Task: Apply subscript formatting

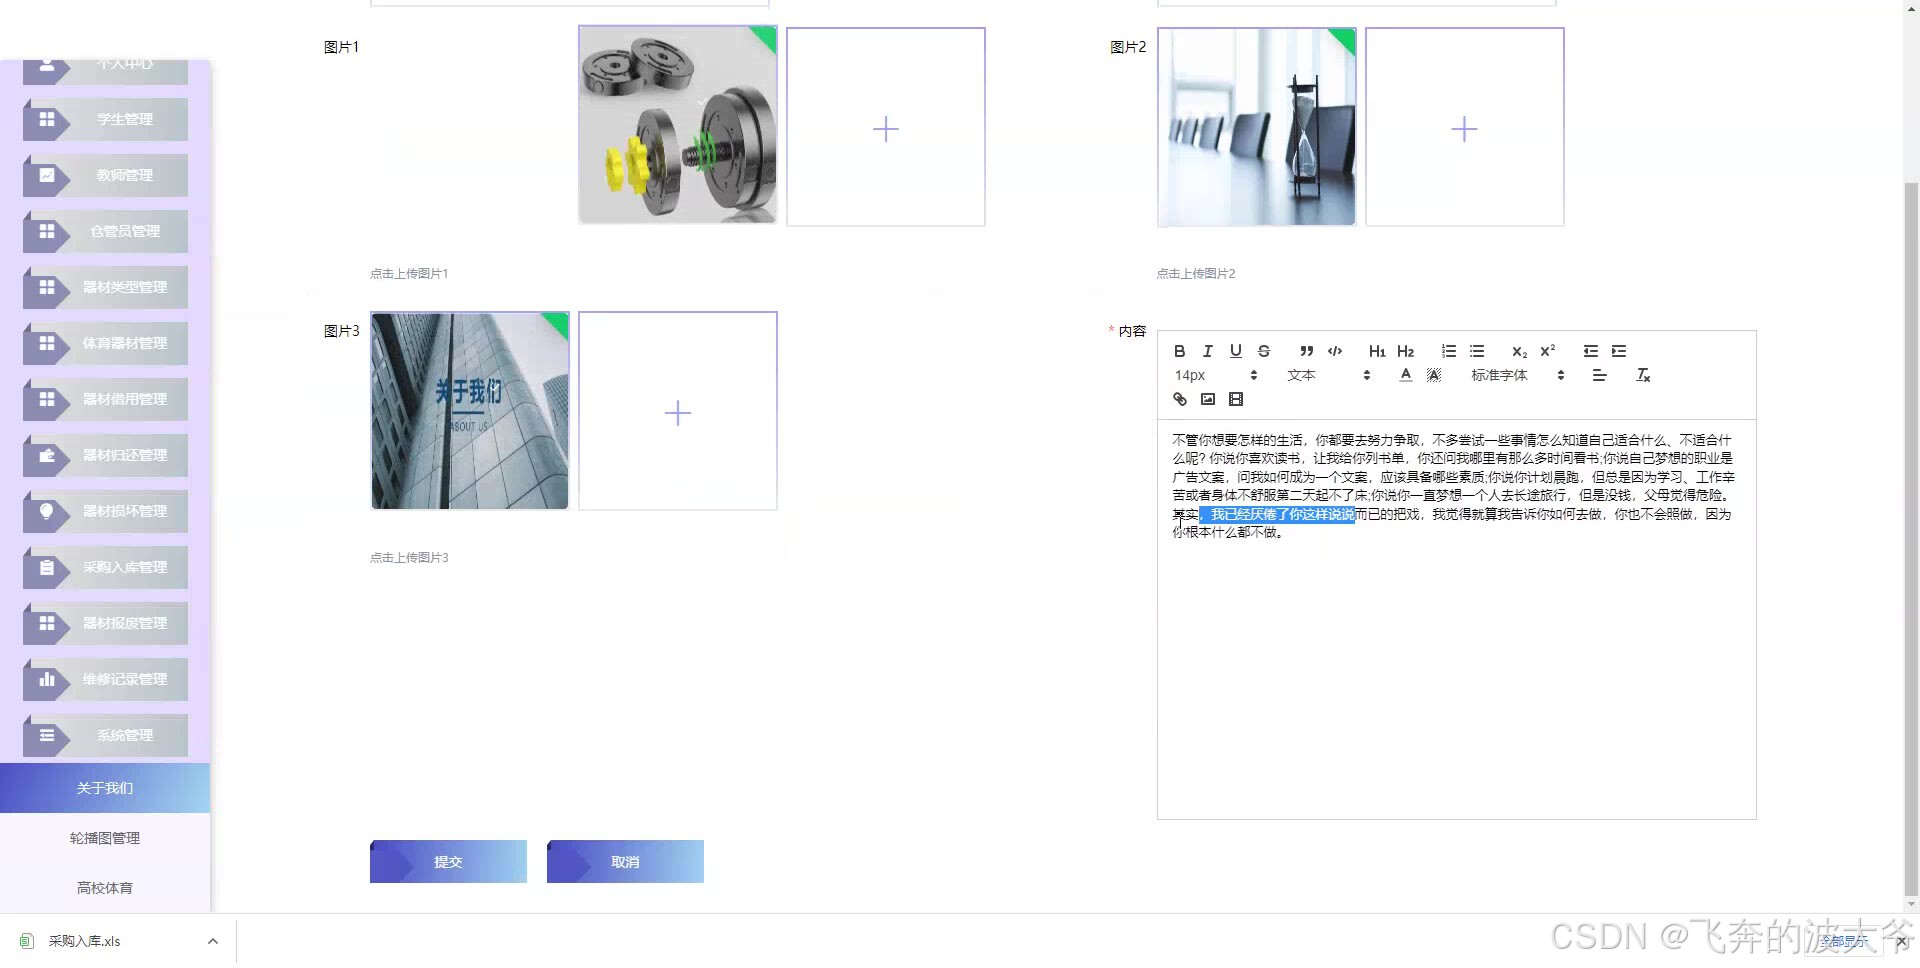Action: [1519, 351]
